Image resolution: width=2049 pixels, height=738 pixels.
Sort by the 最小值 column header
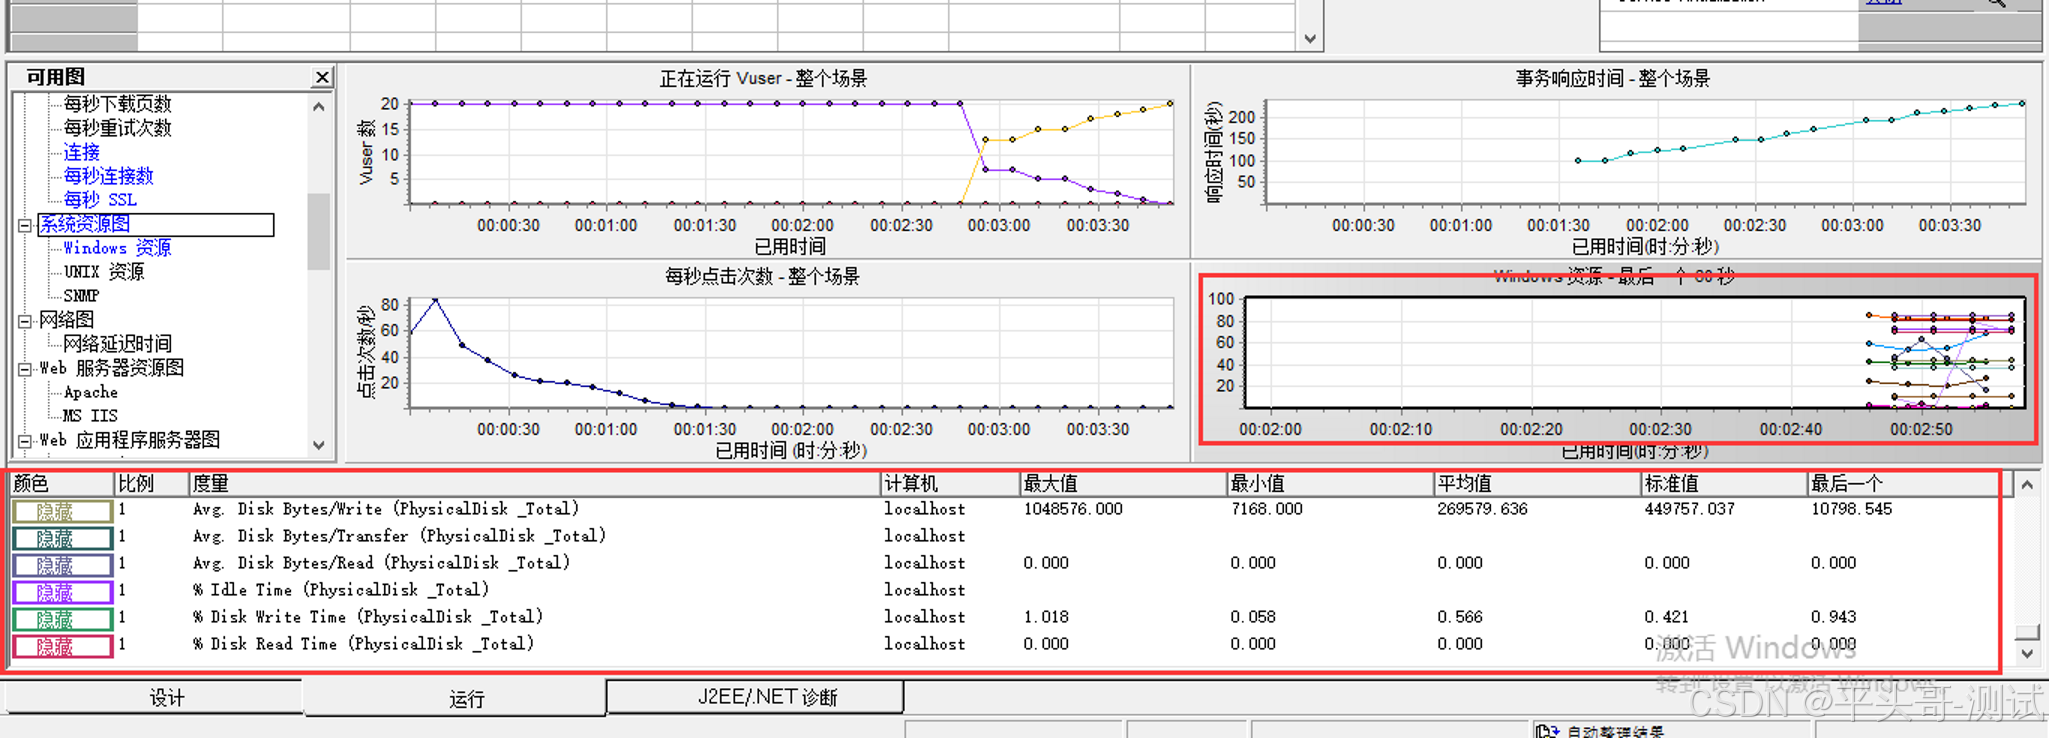1330,484
